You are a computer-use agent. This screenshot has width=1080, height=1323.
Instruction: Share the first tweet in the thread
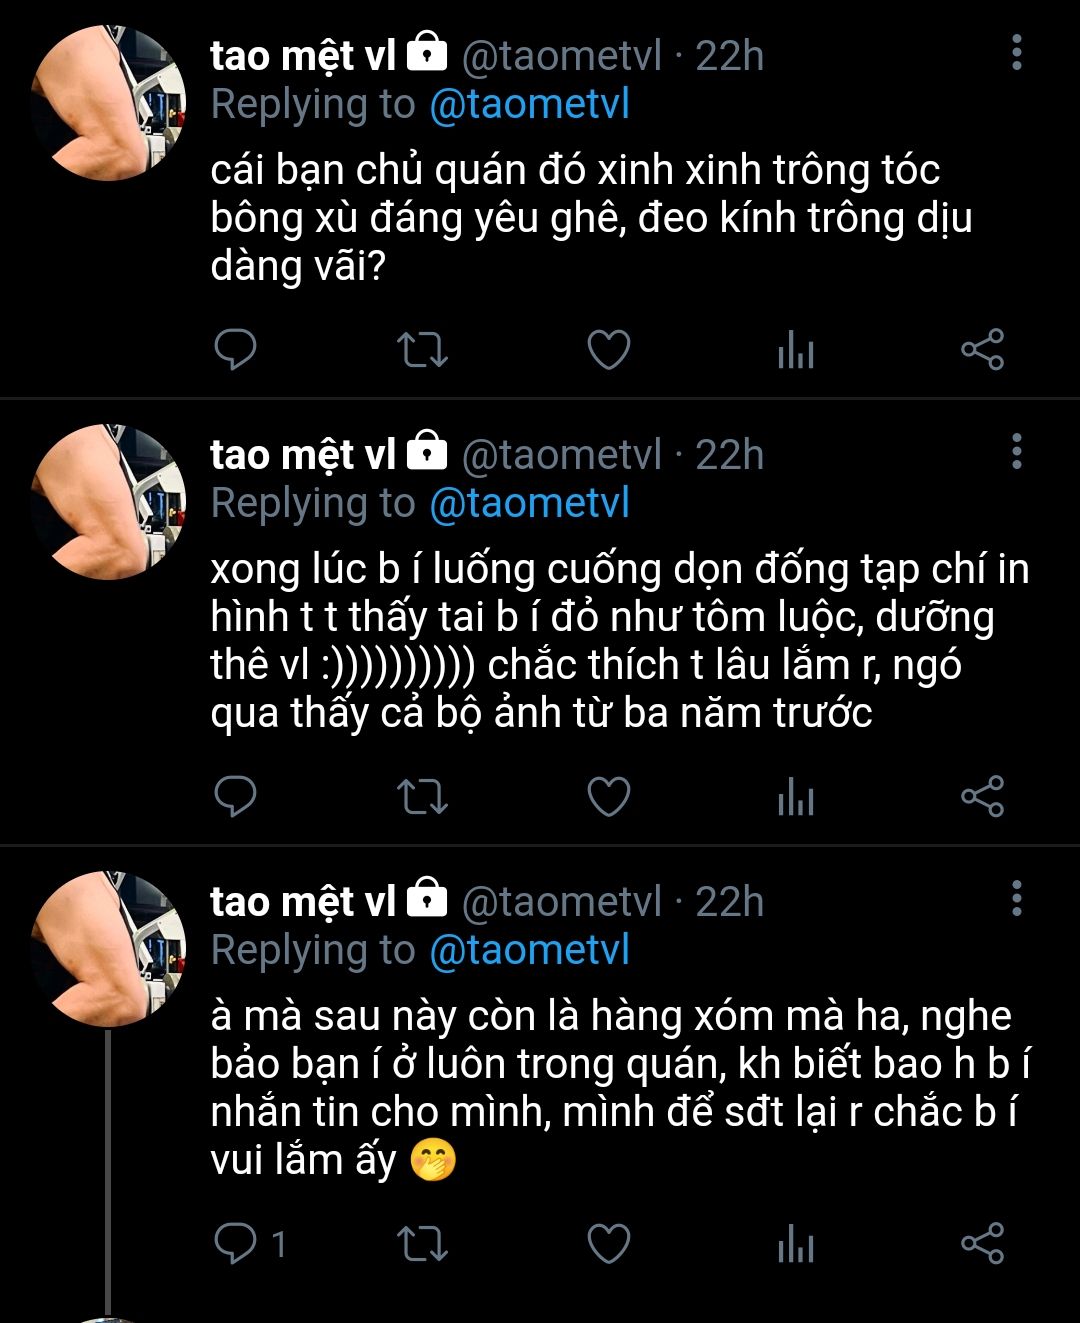coord(982,351)
